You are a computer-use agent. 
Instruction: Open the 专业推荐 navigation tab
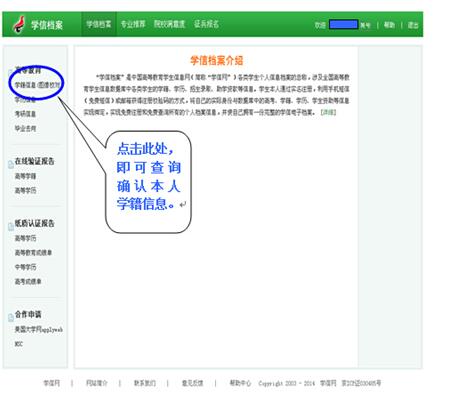point(133,24)
